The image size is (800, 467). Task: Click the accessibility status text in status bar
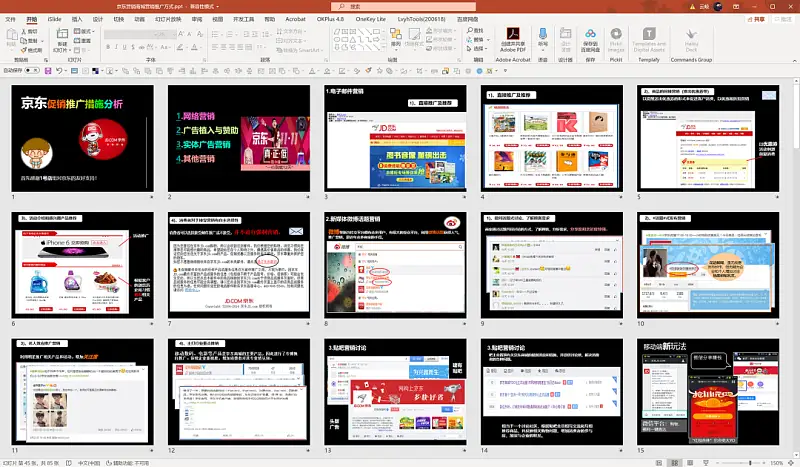pos(128,463)
